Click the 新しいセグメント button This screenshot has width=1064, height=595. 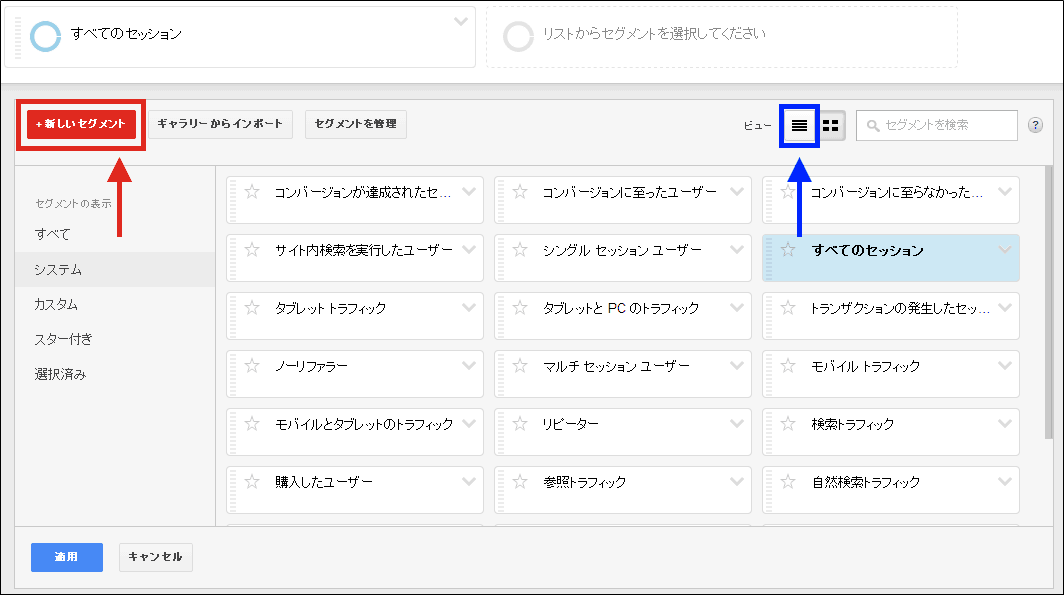click(x=81, y=124)
